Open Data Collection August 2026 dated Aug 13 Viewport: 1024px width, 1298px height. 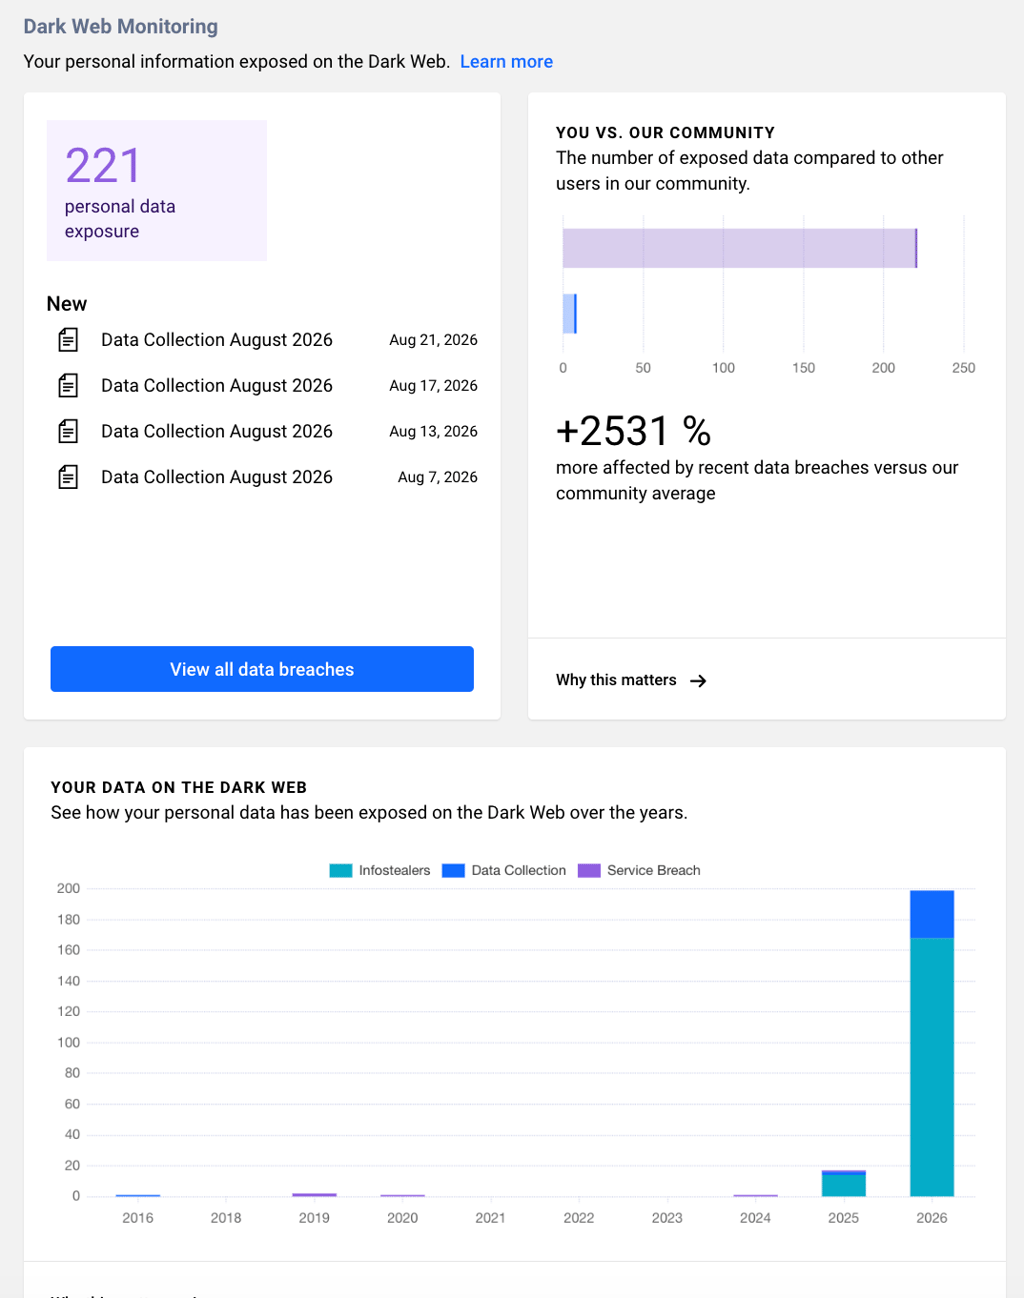pyautogui.click(x=217, y=432)
